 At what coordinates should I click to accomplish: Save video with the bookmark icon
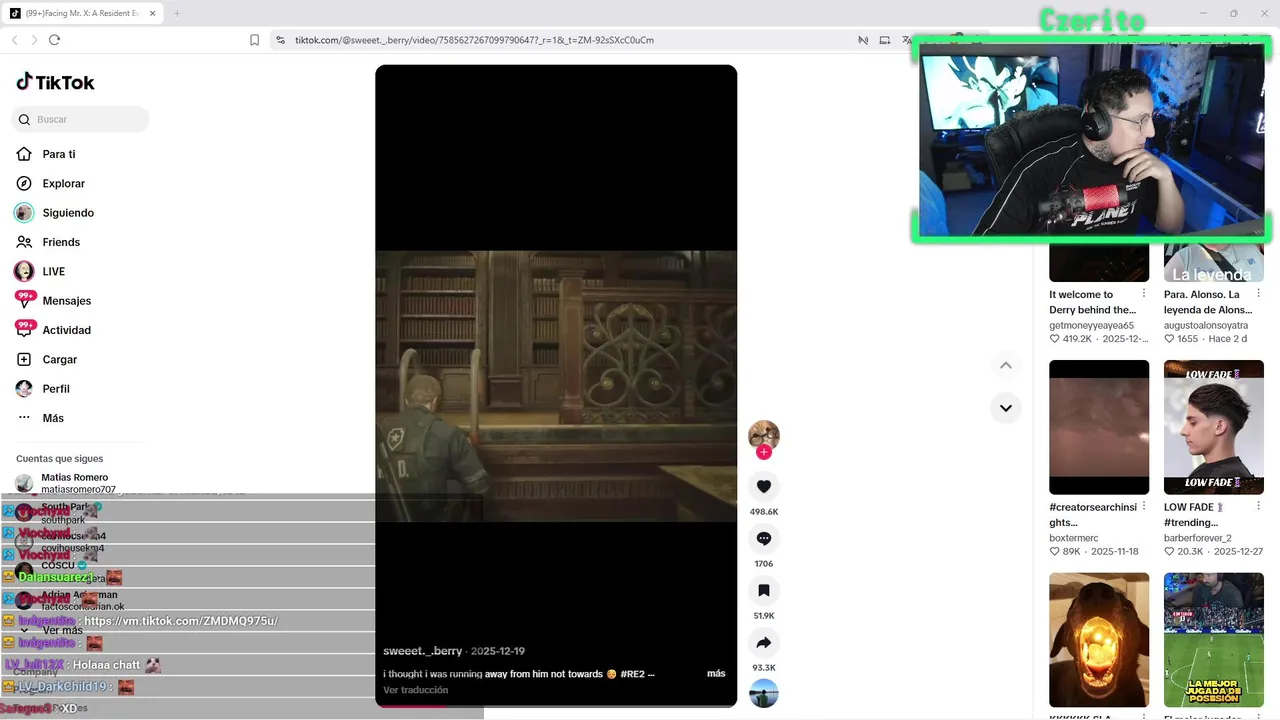point(764,590)
